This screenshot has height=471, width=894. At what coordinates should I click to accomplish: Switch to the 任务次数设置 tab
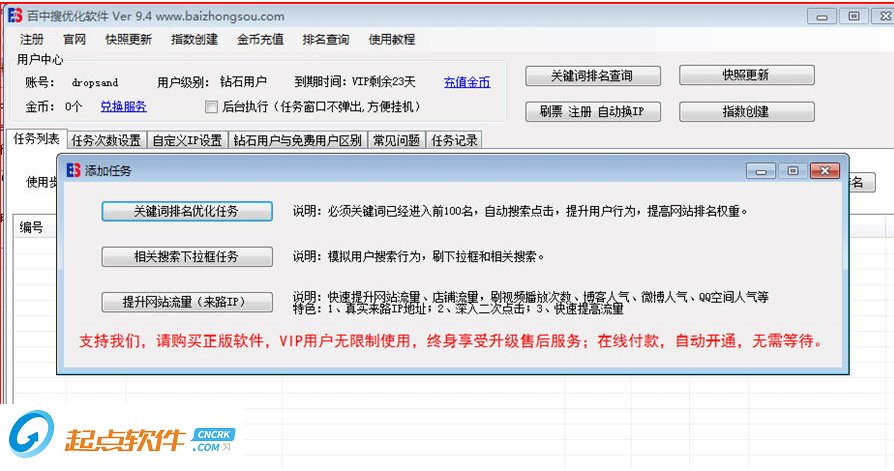(106, 140)
